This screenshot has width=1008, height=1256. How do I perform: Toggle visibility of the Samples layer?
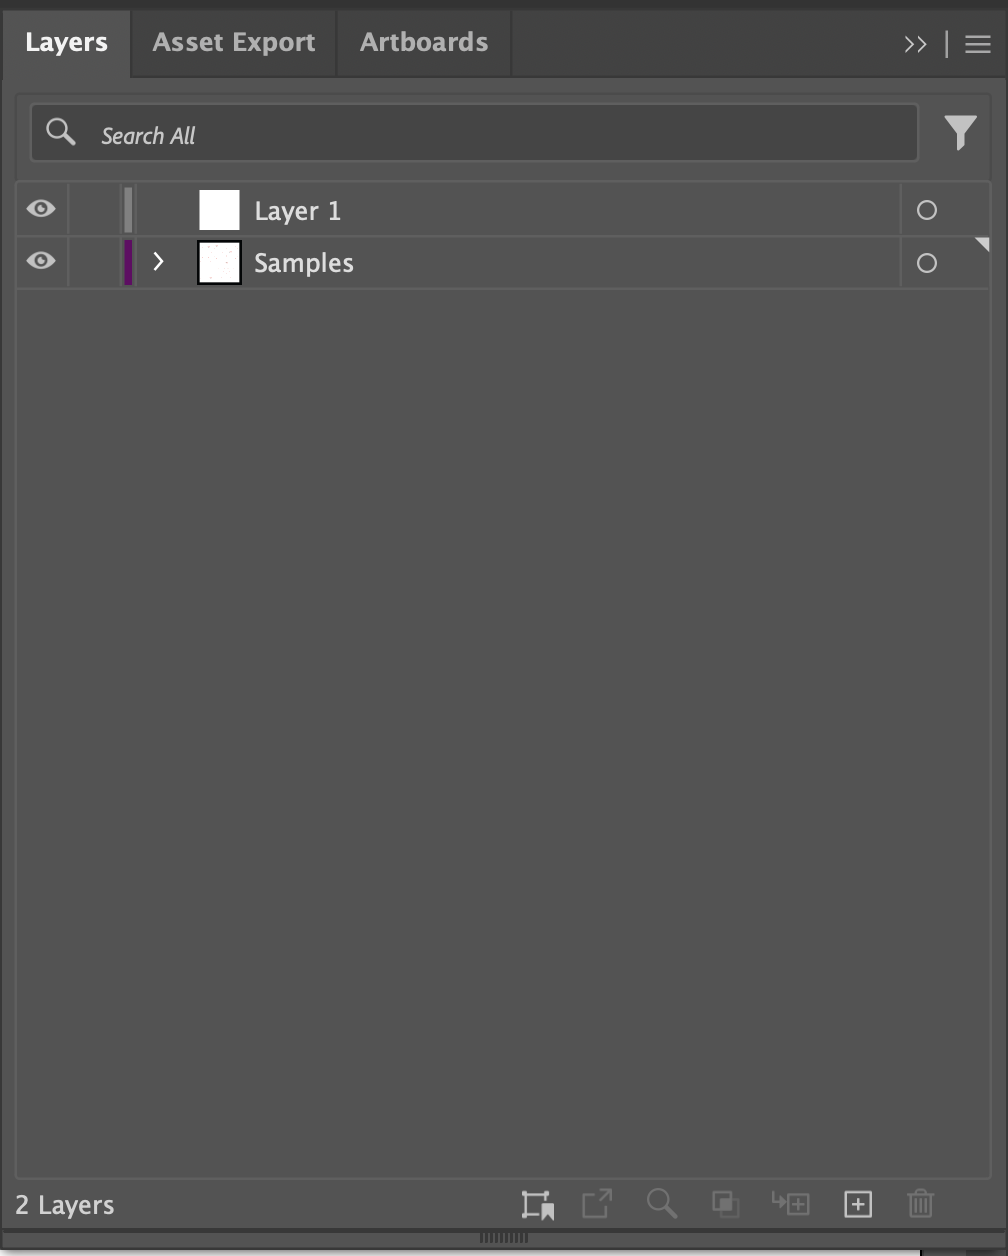click(41, 261)
